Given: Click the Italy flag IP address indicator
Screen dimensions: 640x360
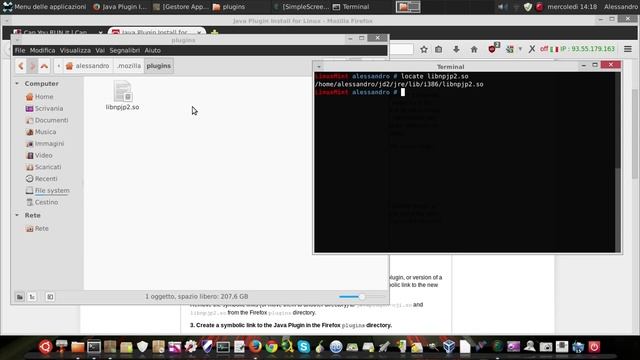Looking at the screenshot, I should (582, 49).
